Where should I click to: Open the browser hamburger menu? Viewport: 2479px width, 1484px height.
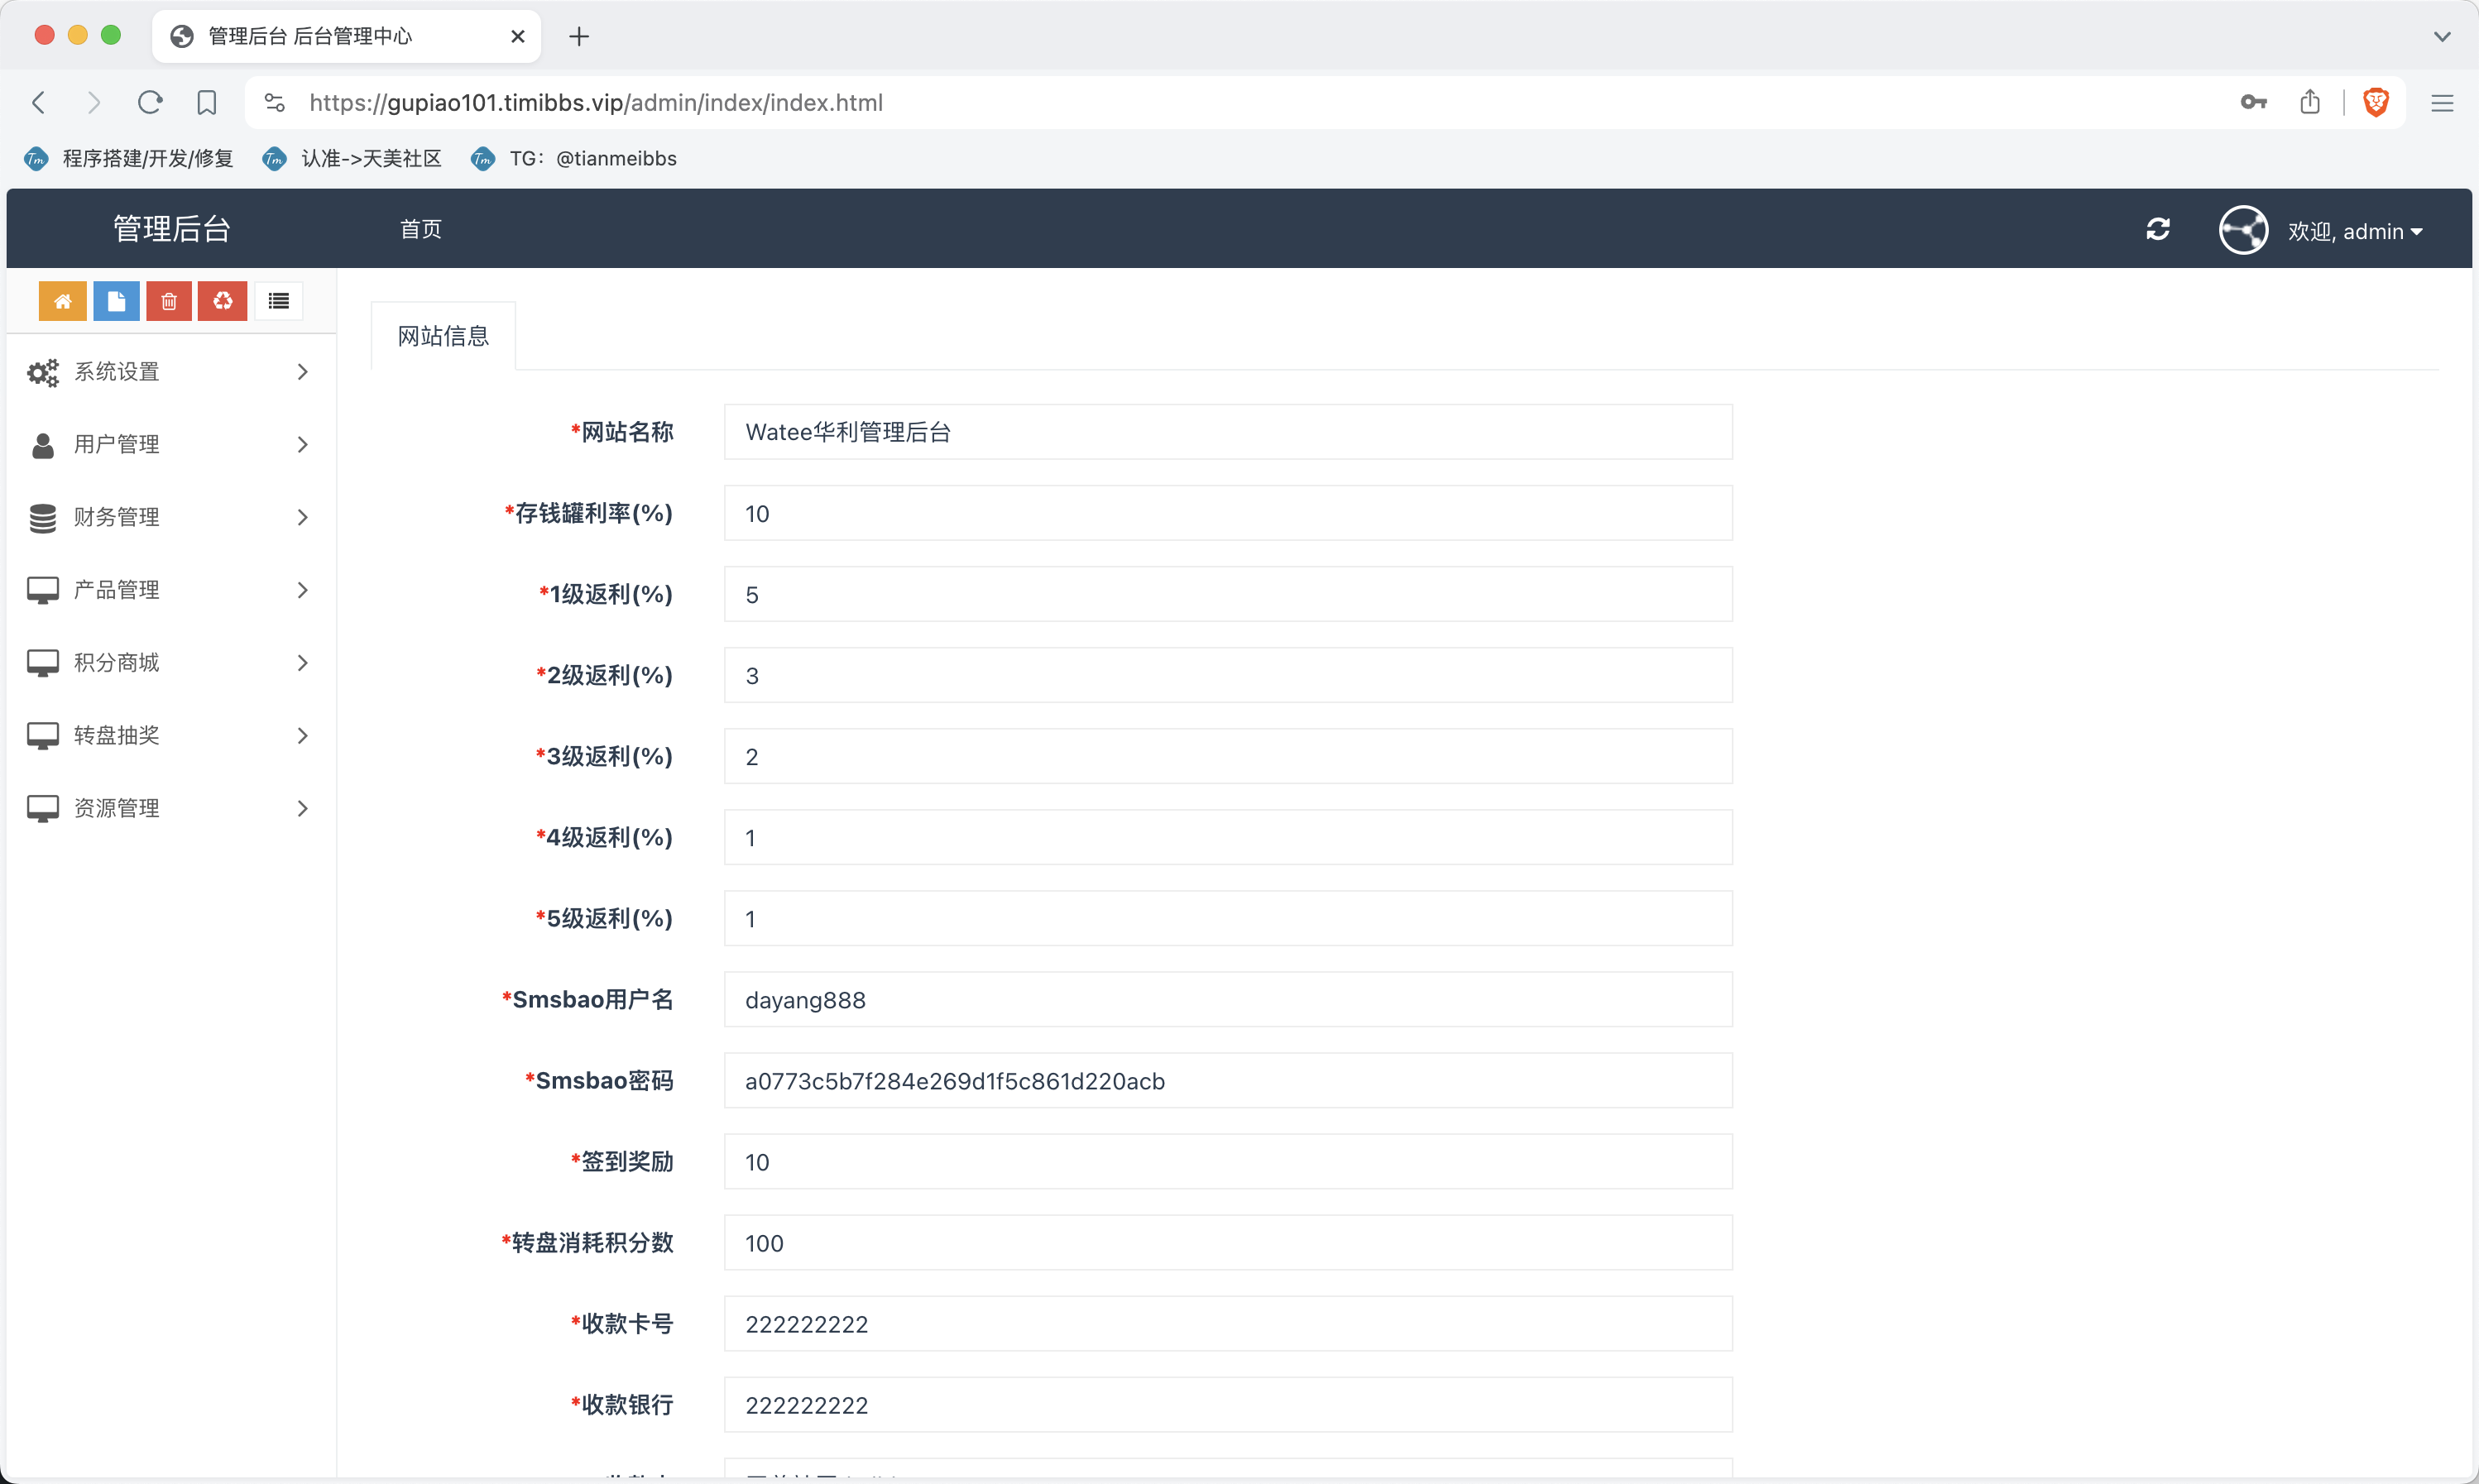point(2442,103)
